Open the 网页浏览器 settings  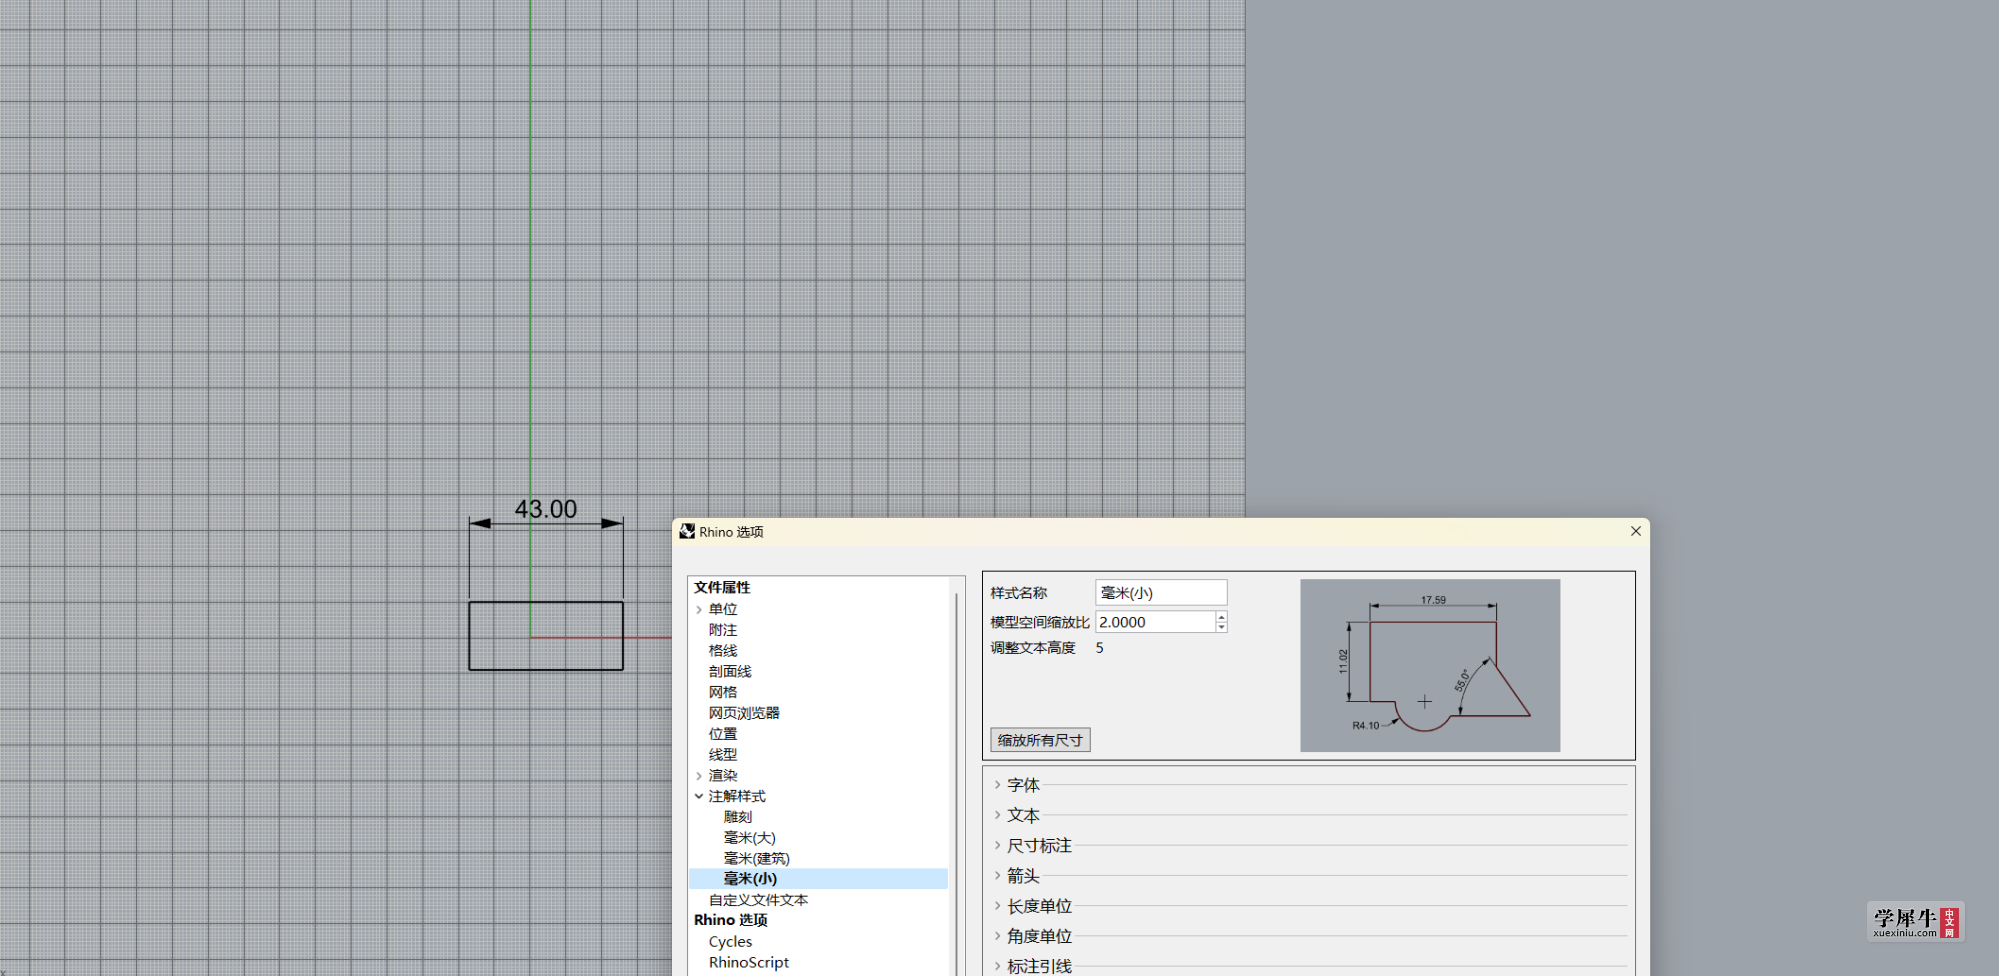click(744, 713)
